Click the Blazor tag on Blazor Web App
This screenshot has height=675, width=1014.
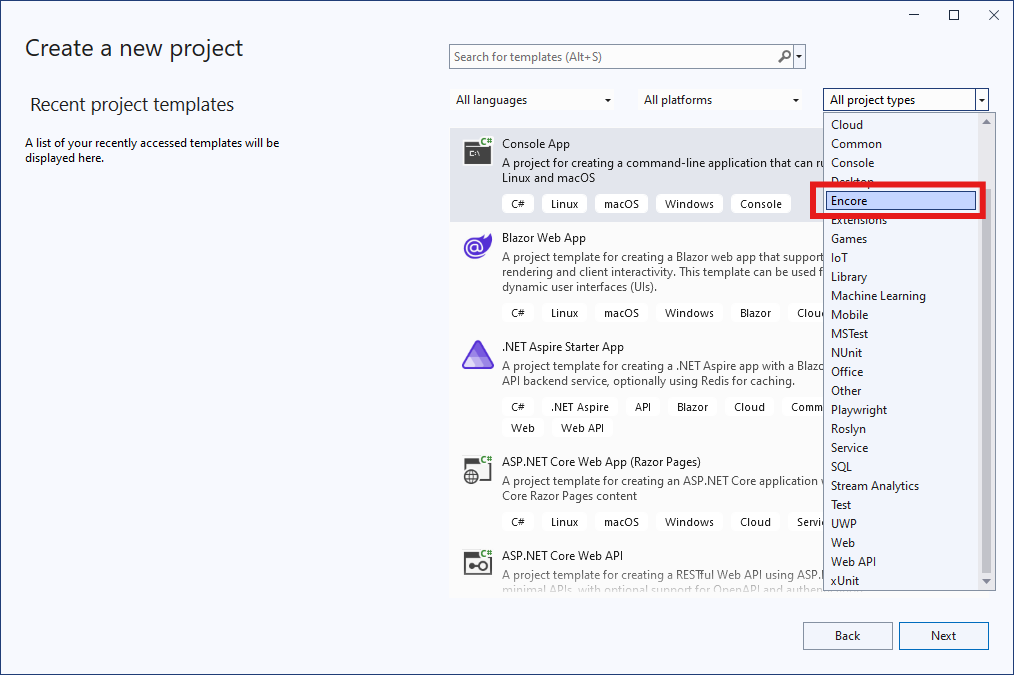pyautogui.click(x=755, y=313)
